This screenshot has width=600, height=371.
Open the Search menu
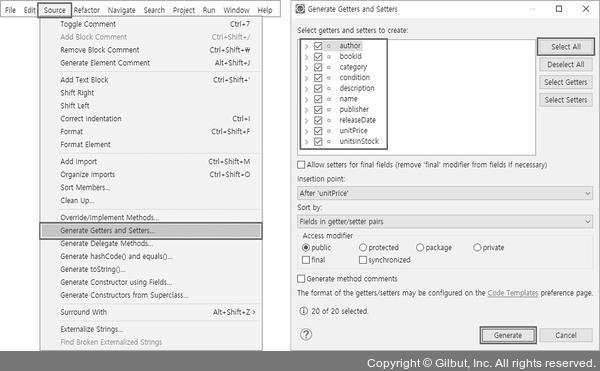[x=154, y=10]
